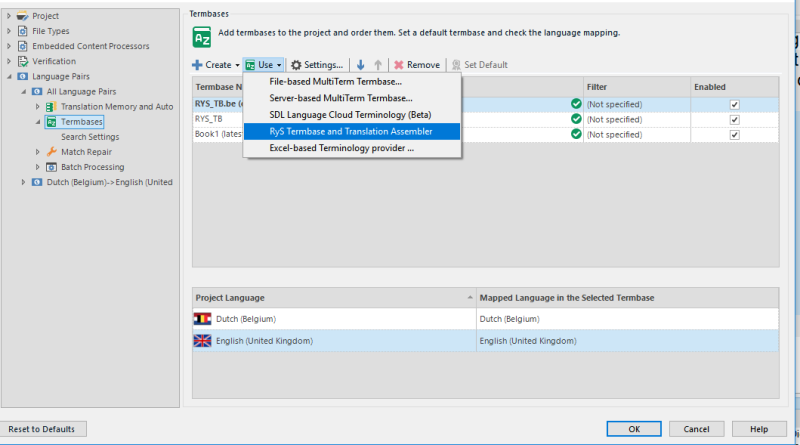800x445 pixels.
Task: Select the RYS_TB termbase name
Action: tap(209, 119)
